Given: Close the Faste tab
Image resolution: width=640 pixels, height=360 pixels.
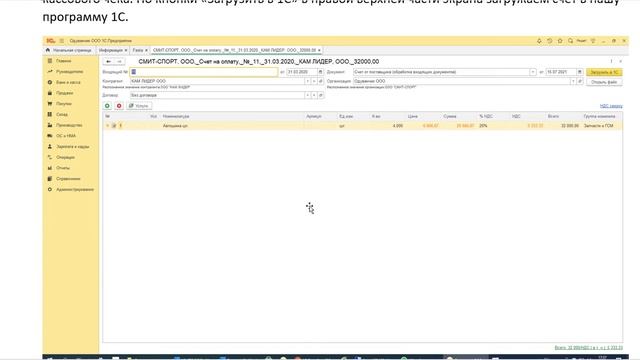Looking at the screenshot, I should [146, 50].
